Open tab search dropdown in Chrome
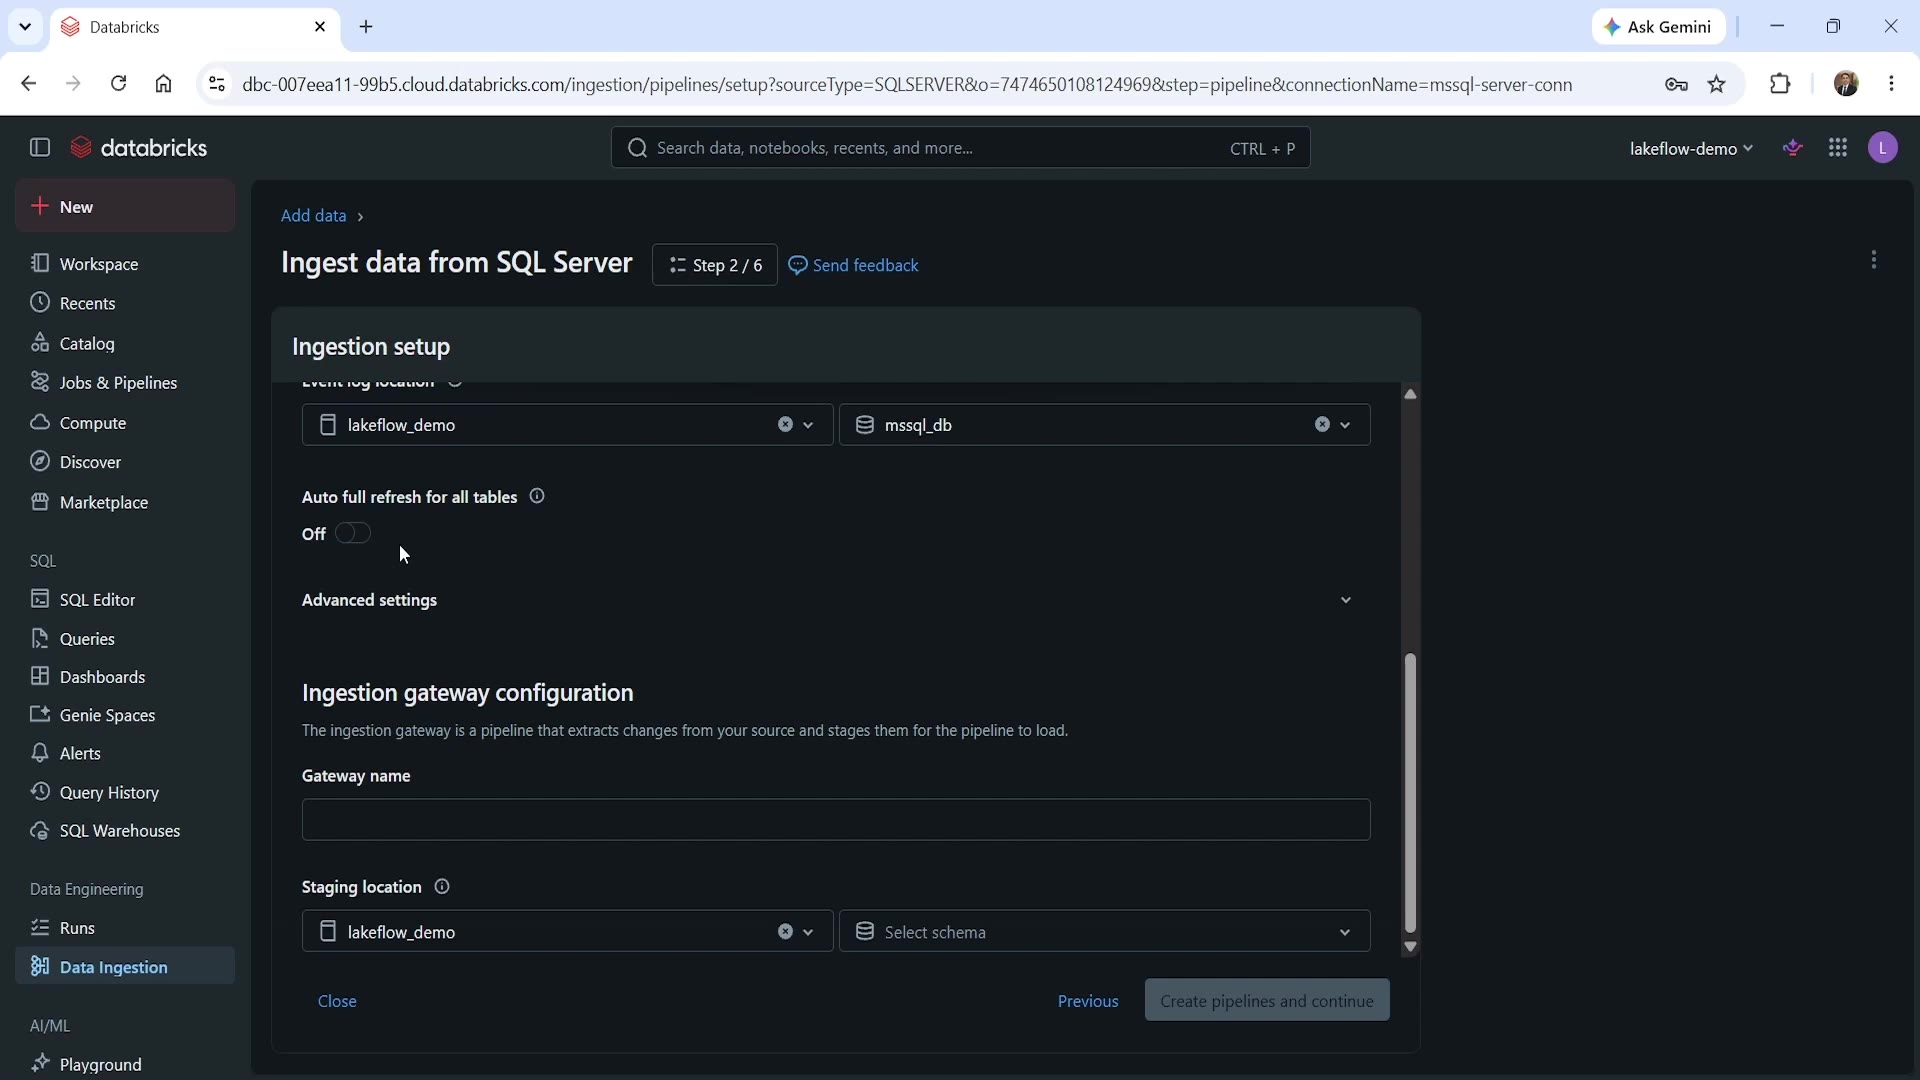The image size is (1920, 1080). pos(25,27)
